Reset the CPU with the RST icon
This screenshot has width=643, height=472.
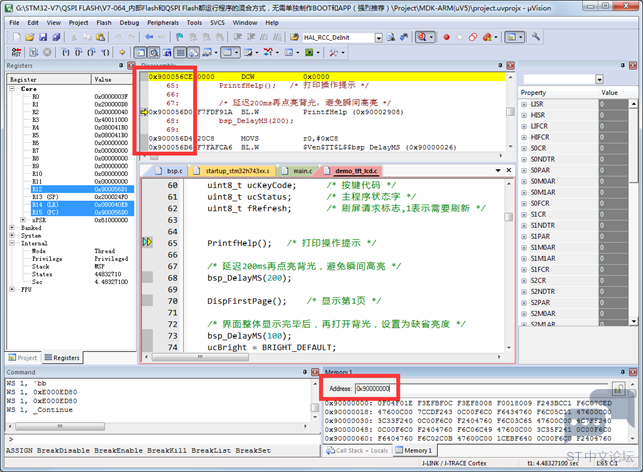coord(16,52)
